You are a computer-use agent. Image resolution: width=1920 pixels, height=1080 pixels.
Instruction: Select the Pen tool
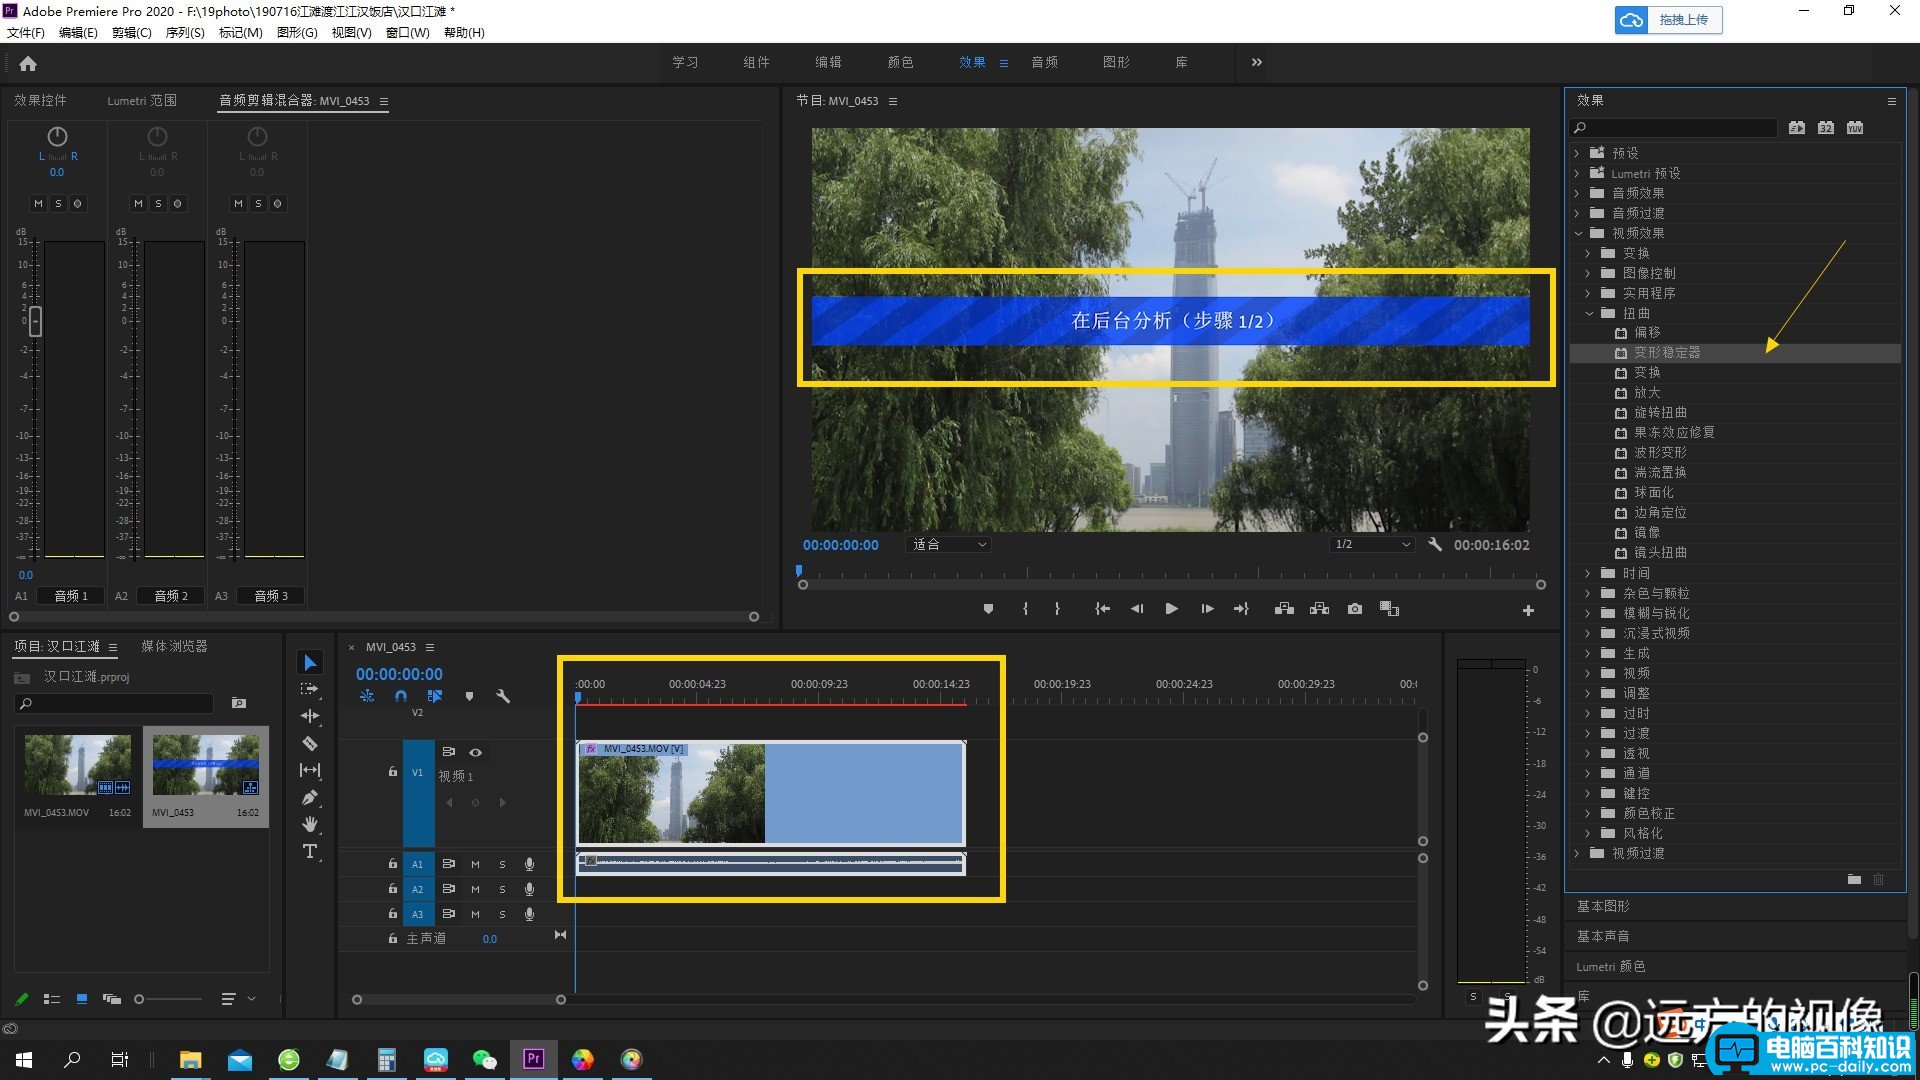pyautogui.click(x=310, y=797)
